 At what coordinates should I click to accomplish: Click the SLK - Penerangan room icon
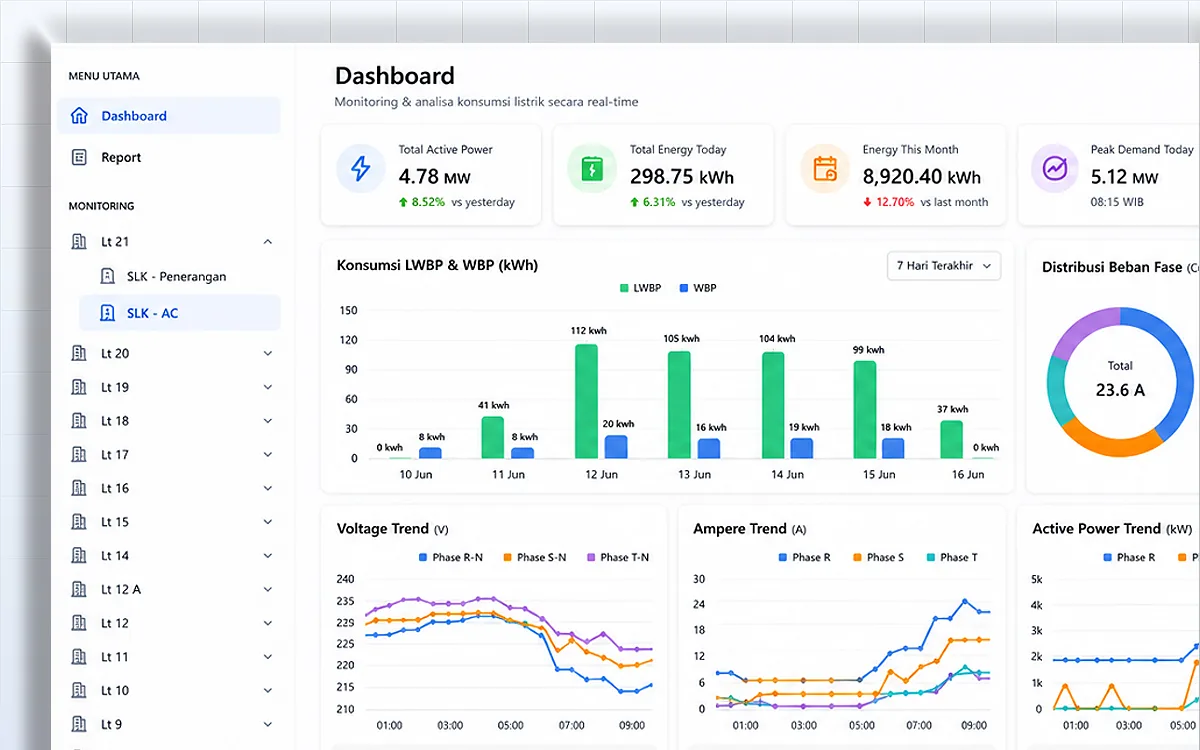[x=108, y=276]
